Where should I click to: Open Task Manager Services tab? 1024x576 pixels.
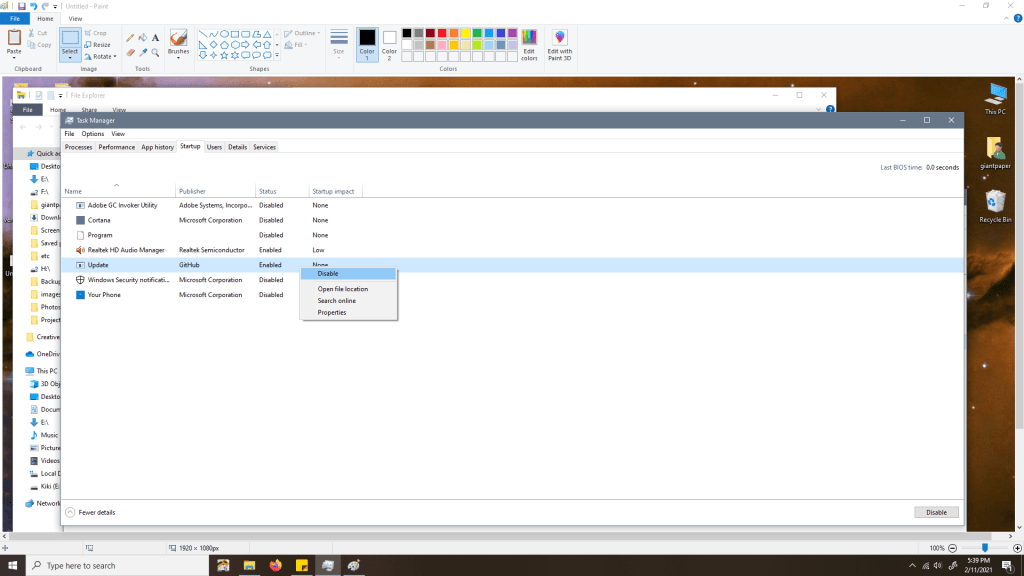tap(264, 147)
